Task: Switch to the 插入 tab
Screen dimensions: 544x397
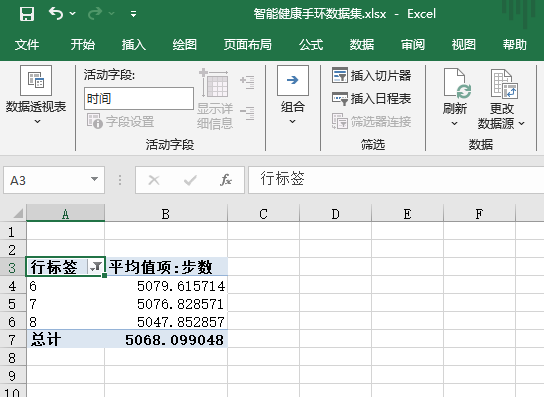Action: point(134,45)
